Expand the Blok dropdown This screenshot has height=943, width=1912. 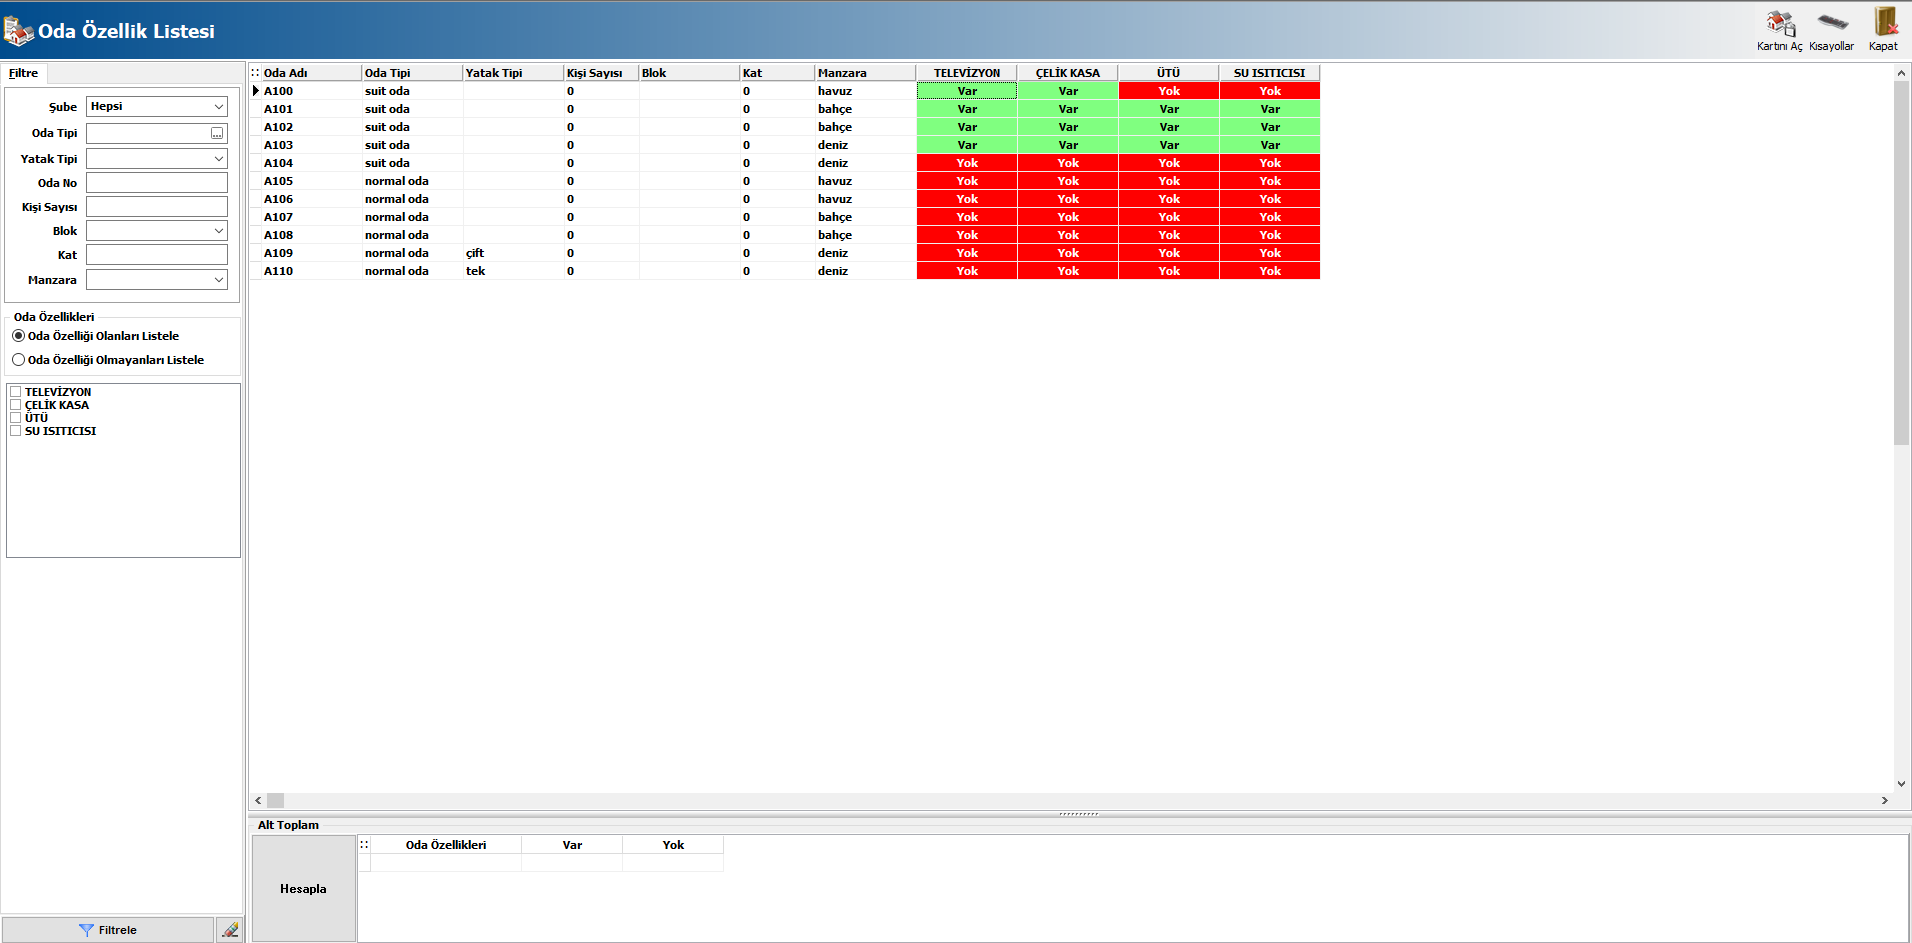click(218, 231)
